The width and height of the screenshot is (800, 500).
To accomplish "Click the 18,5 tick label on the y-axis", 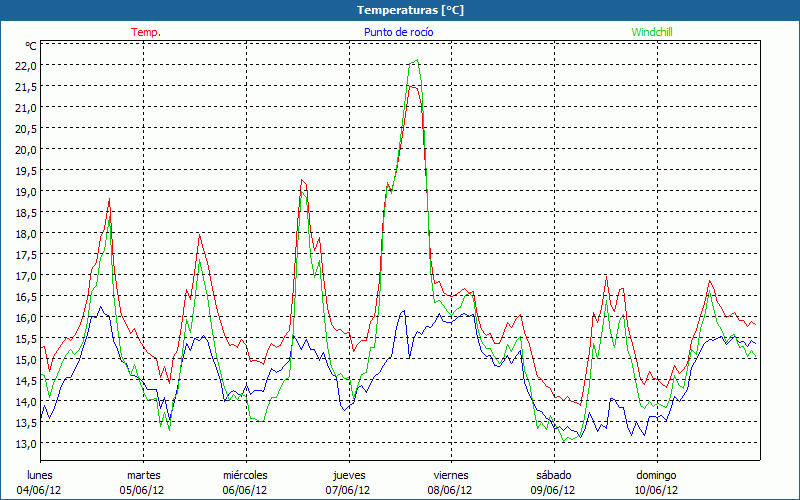I will click(x=26, y=212).
